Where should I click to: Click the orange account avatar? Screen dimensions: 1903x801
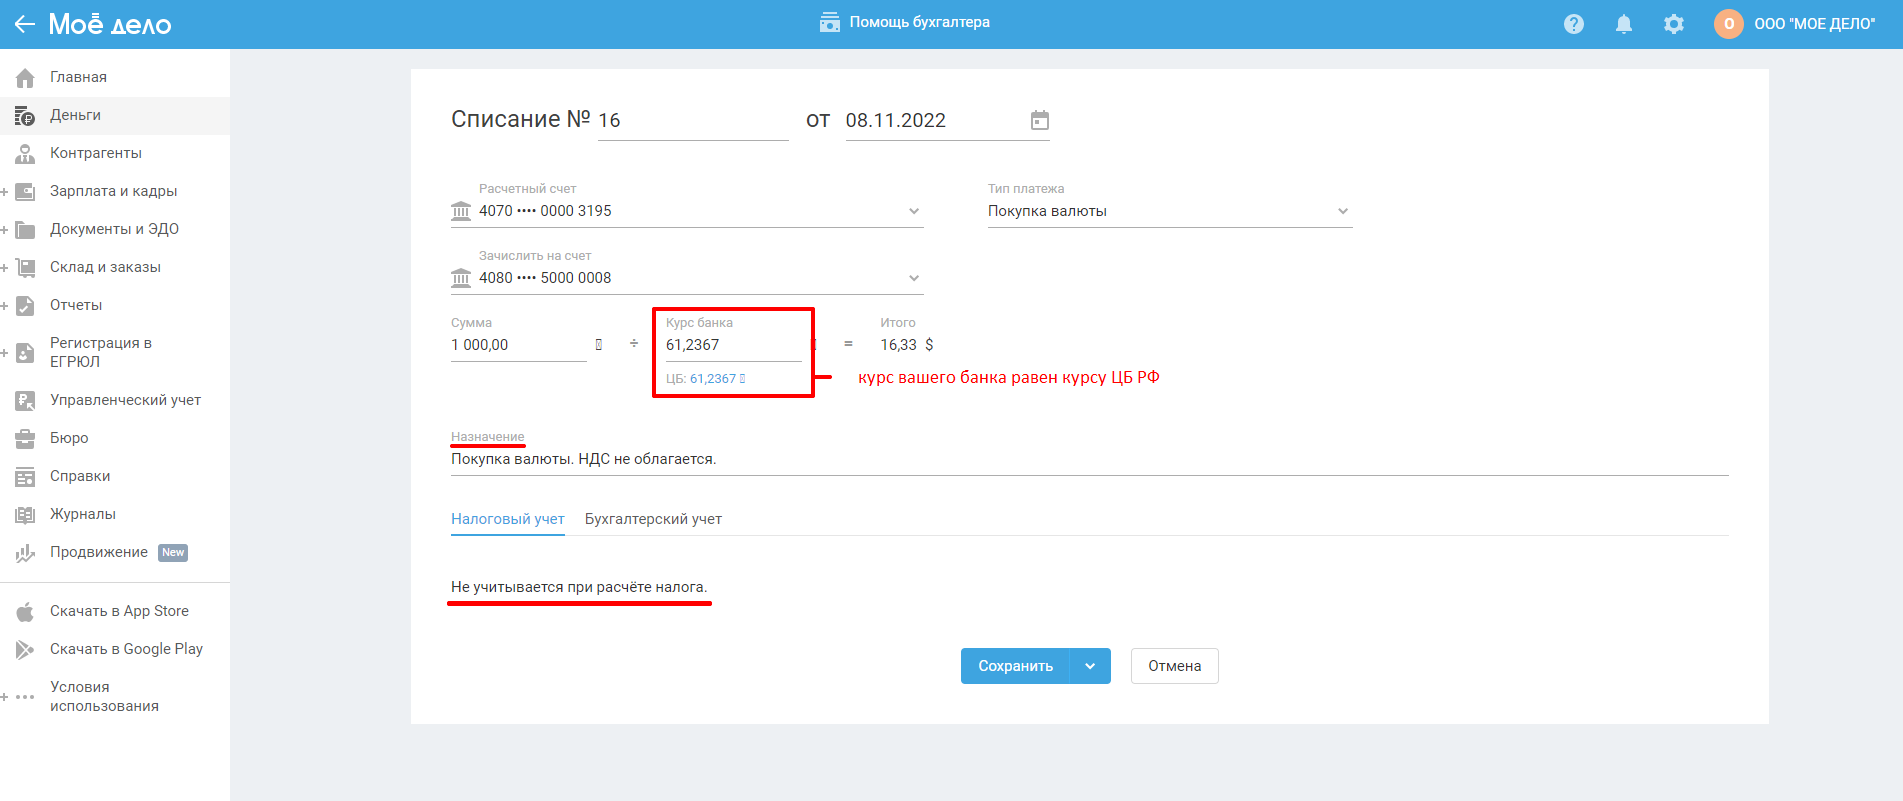click(x=1729, y=24)
